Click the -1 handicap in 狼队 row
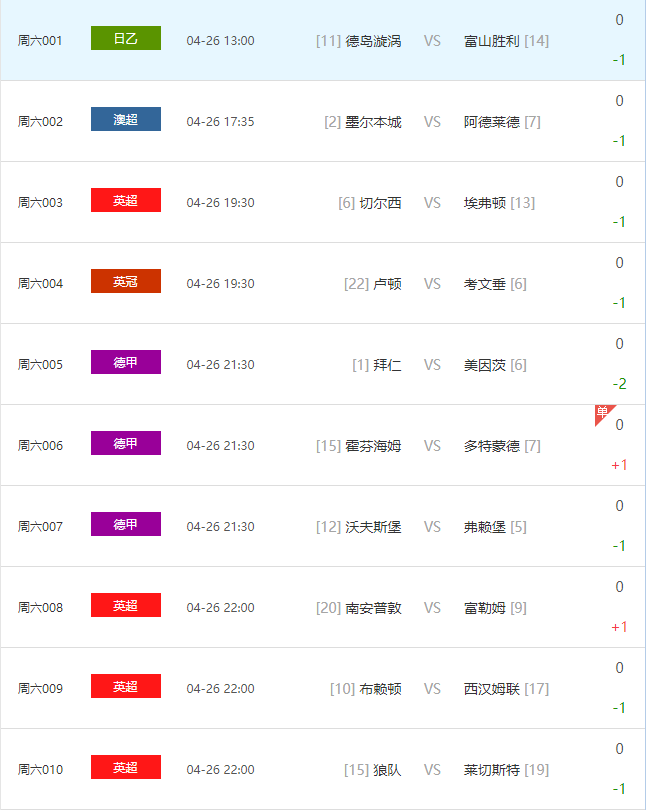 coord(619,789)
